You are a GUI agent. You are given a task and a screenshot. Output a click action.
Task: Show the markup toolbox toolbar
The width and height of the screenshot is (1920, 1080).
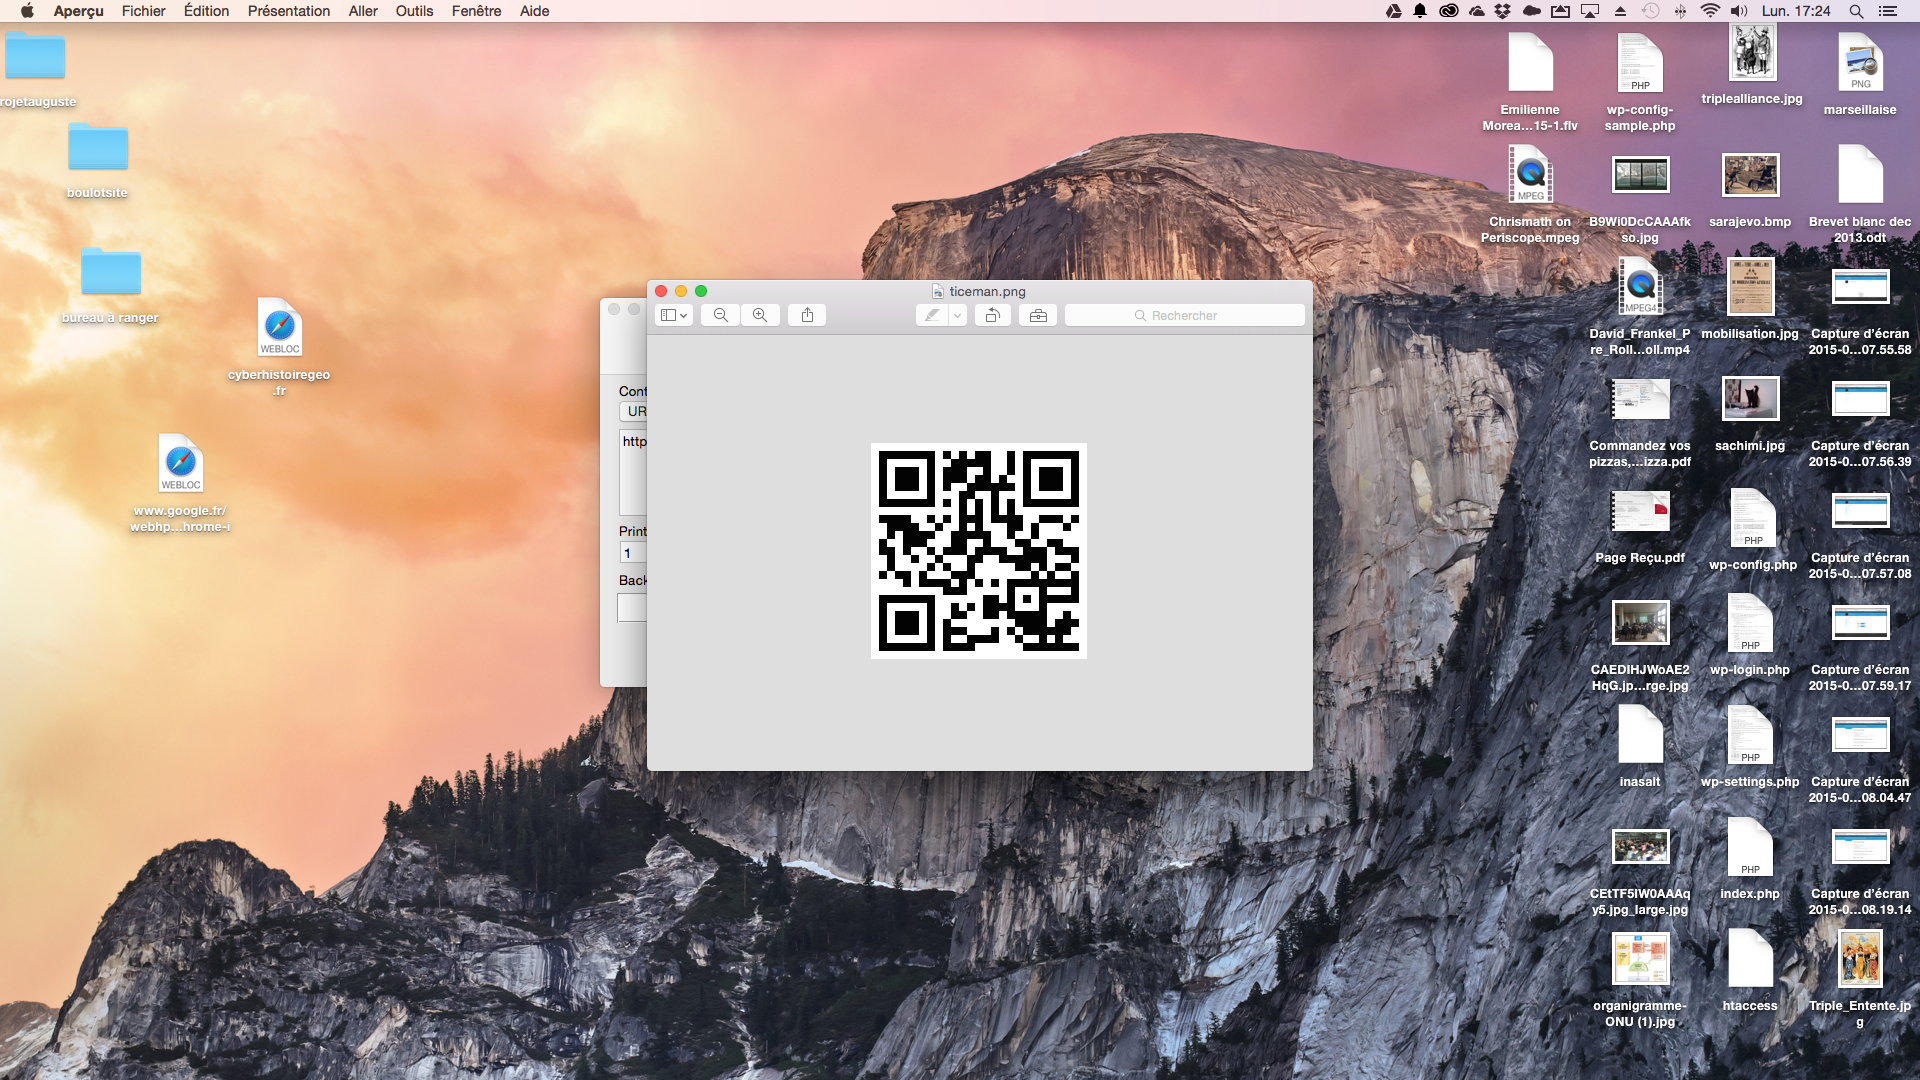(1038, 315)
